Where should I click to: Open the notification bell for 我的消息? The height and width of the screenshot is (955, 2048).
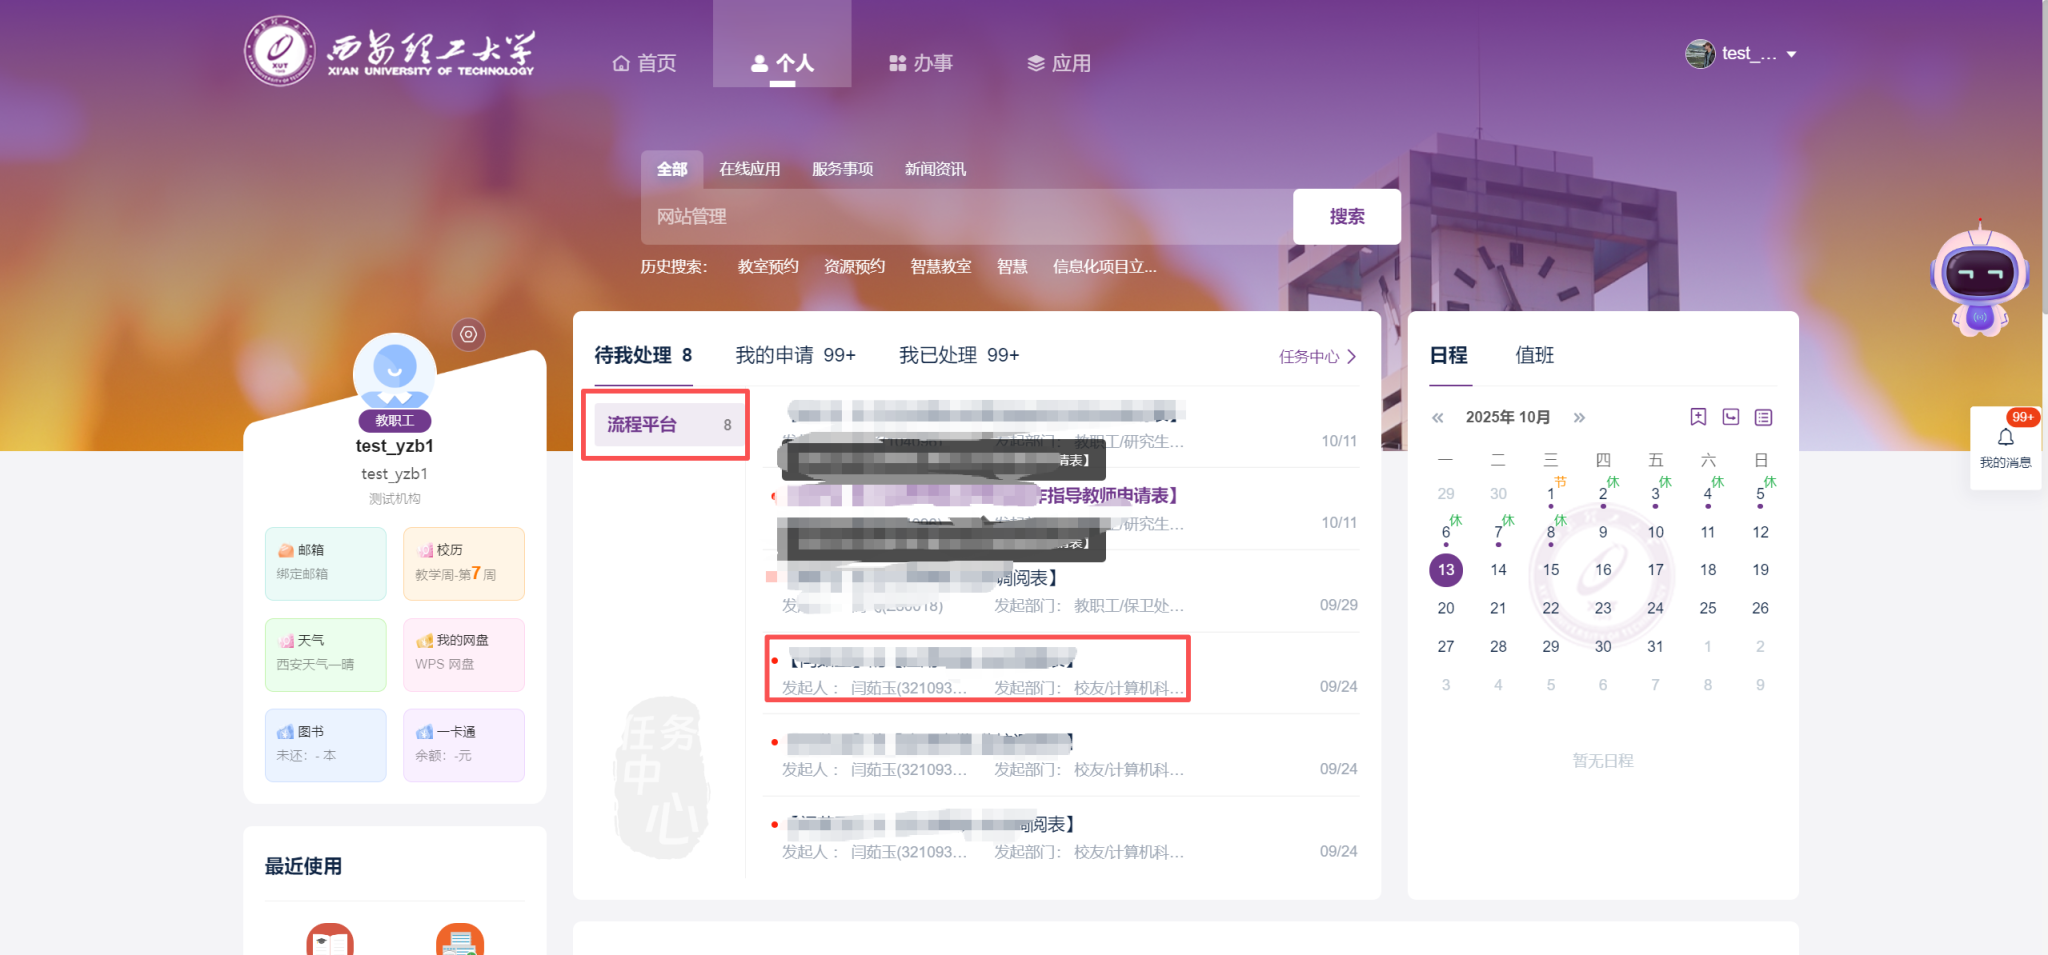click(x=2005, y=438)
